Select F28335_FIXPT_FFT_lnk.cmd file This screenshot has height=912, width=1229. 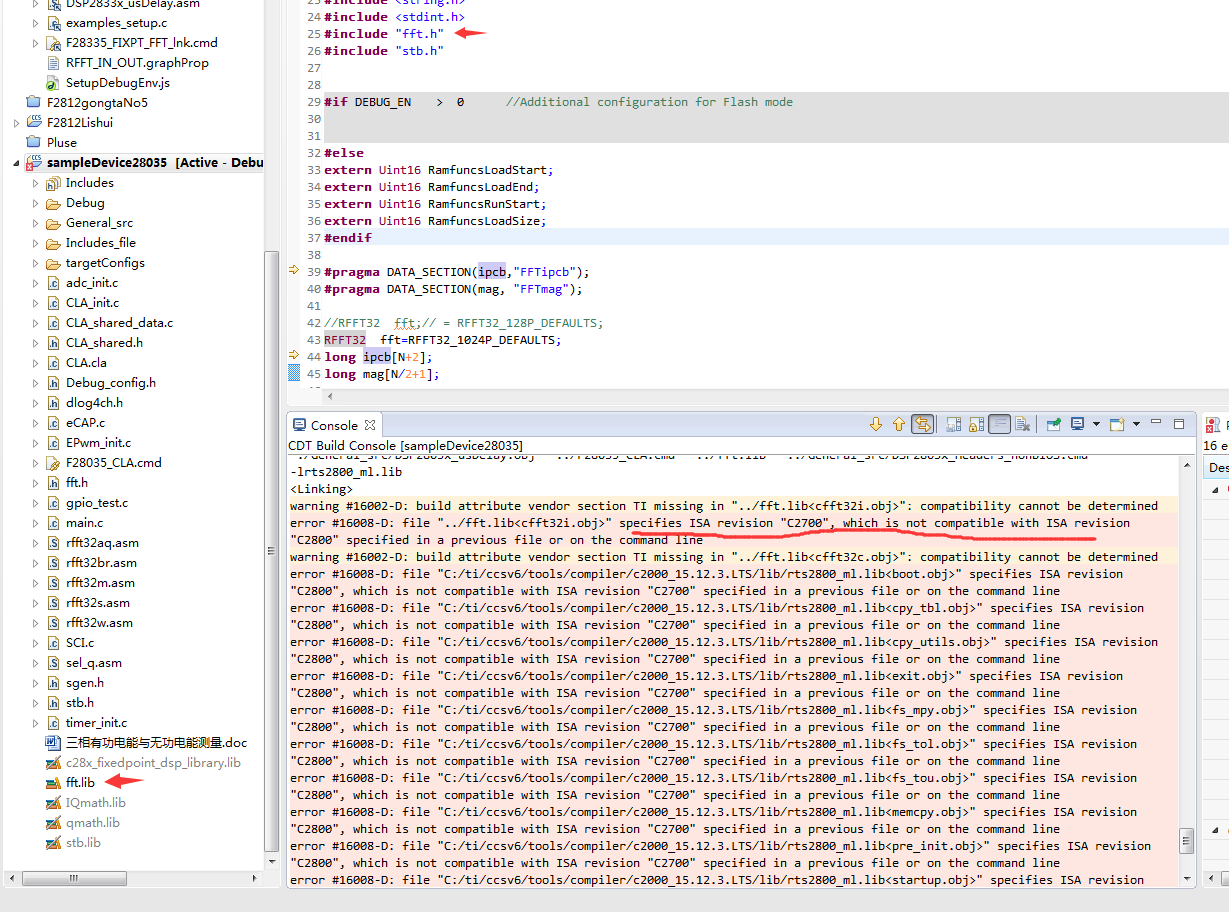[141, 42]
